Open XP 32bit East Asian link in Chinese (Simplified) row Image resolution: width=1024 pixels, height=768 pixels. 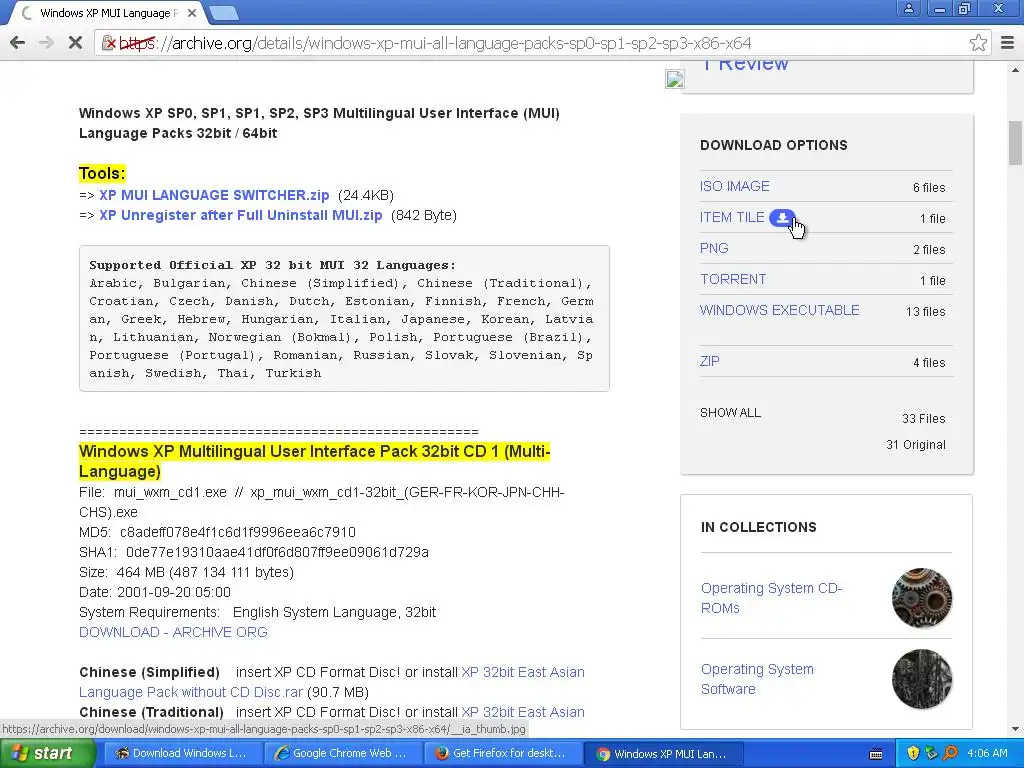pos(522,672)
